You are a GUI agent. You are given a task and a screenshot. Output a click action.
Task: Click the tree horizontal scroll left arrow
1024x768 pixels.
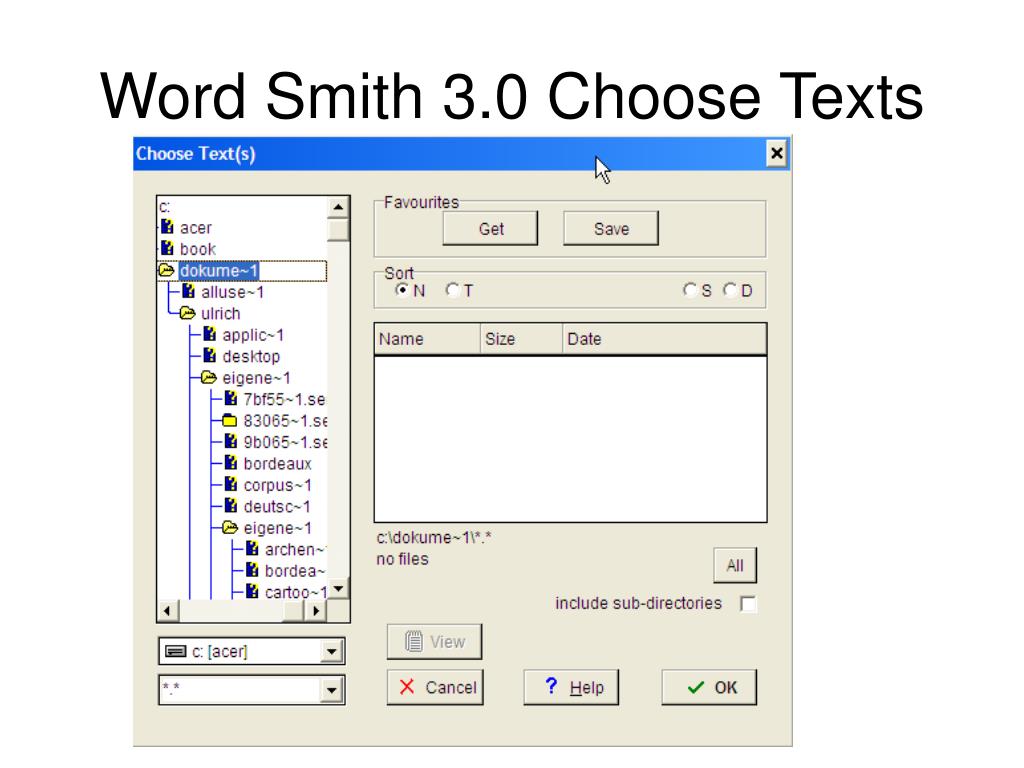click(x=168, y=611)
